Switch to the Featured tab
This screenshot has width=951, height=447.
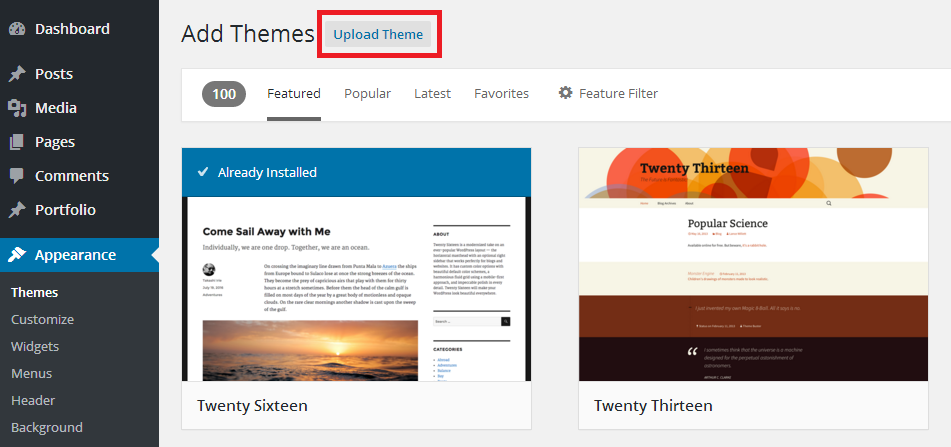[x=294, y=93]
